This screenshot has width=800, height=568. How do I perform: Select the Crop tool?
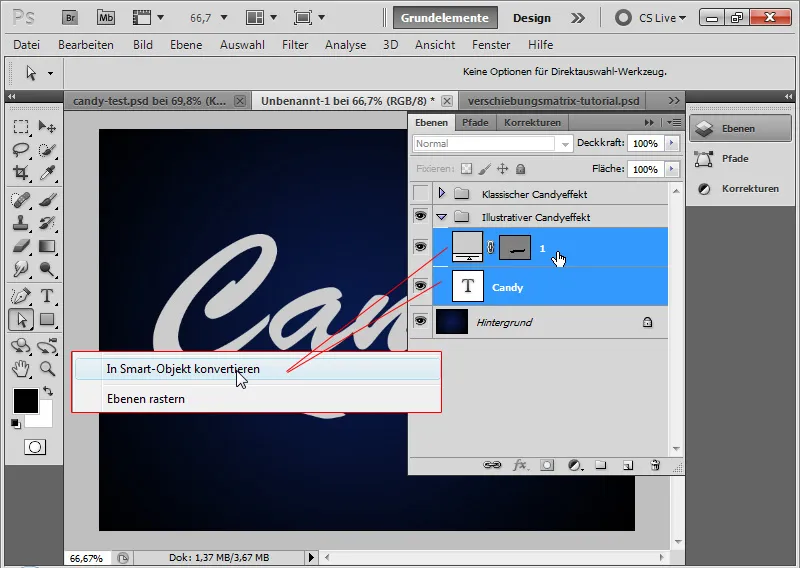pos(21,172)
